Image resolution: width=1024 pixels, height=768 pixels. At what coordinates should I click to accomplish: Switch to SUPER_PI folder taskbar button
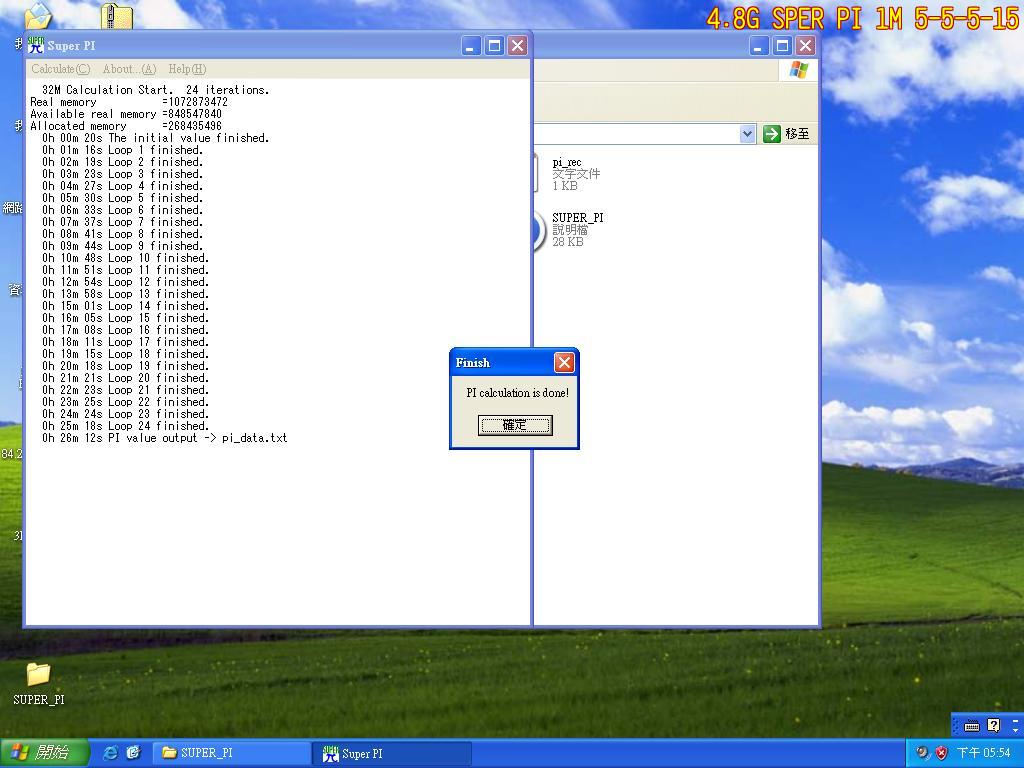tap(232, 753)
